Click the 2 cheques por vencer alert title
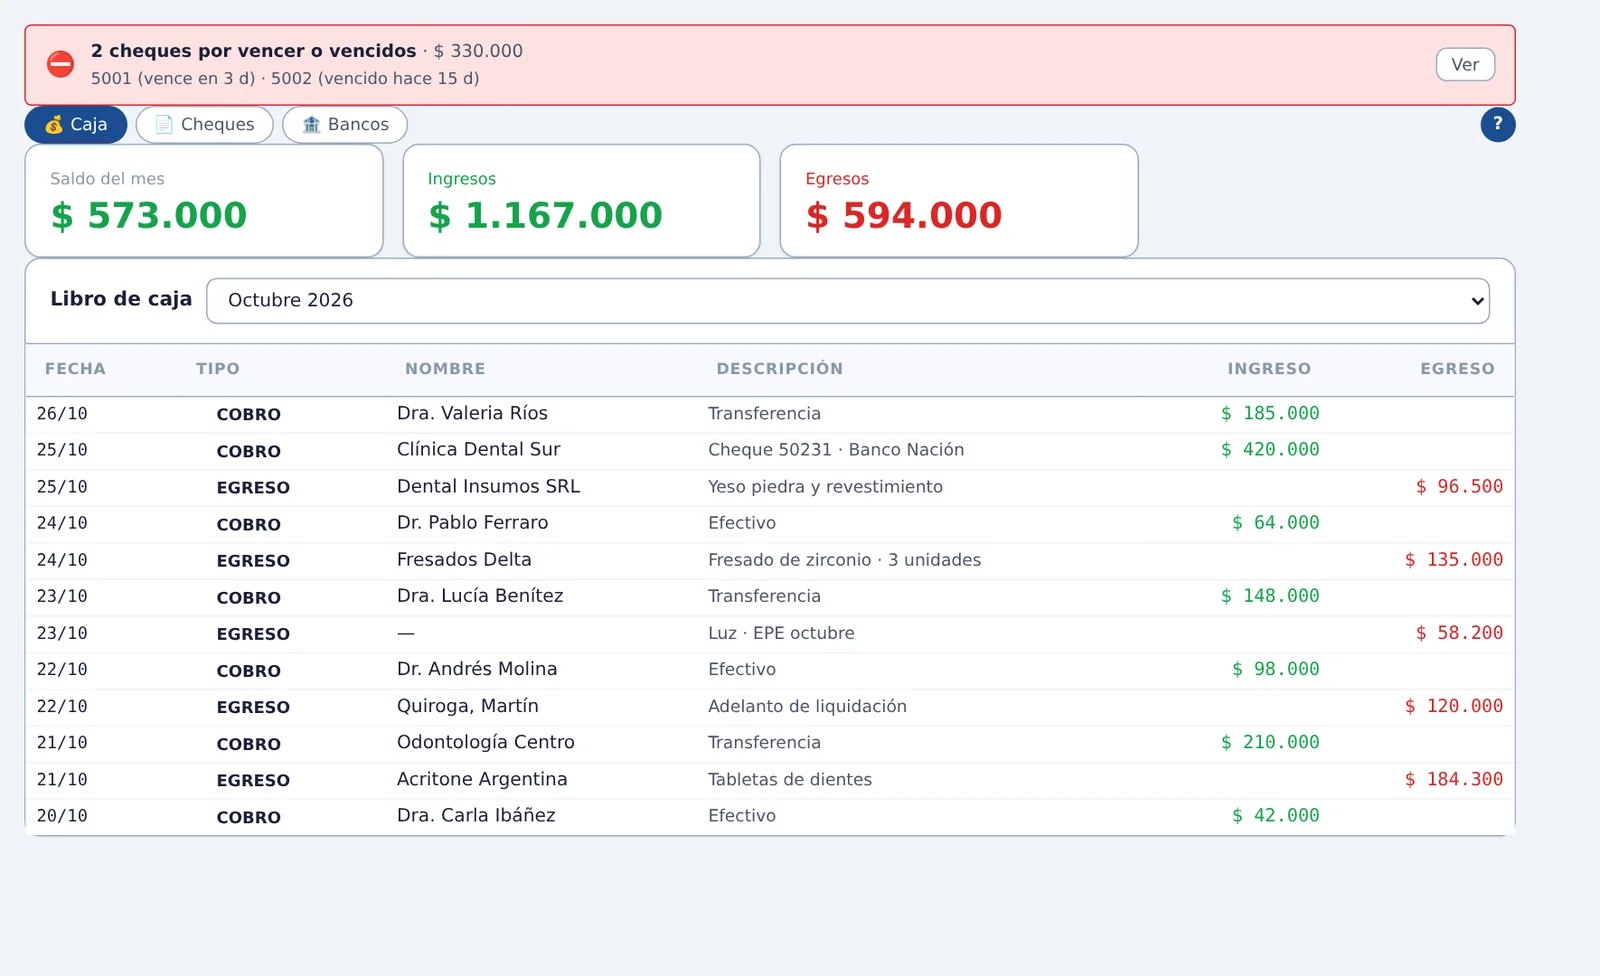The width and height of the screenshot is (1600, 976). tap(253, 51)
